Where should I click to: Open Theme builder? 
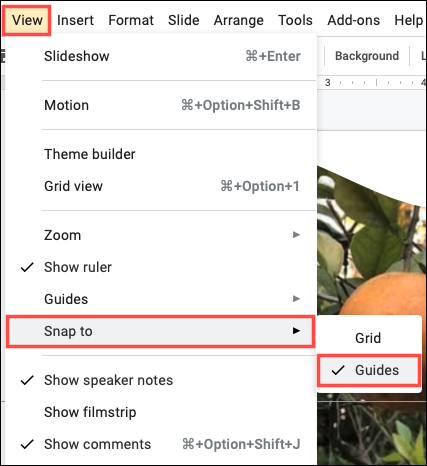coord(161,154)
